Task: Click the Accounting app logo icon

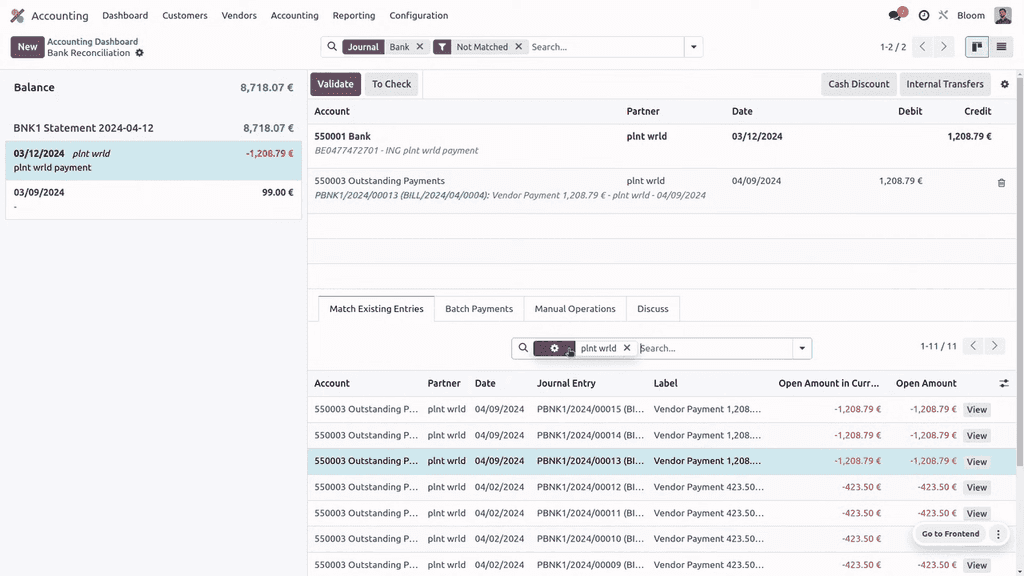Action: click(17, 16)
